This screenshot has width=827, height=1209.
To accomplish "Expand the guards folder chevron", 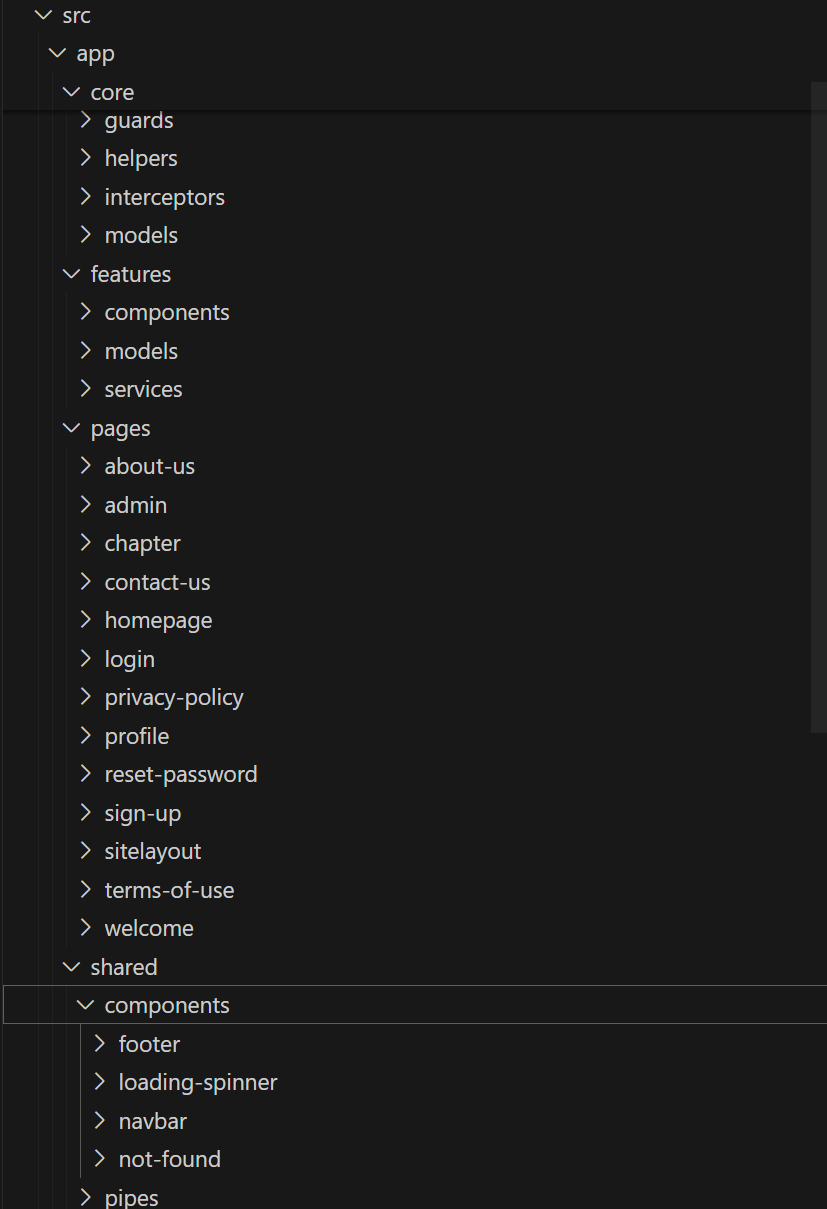I will click(86, 120).
